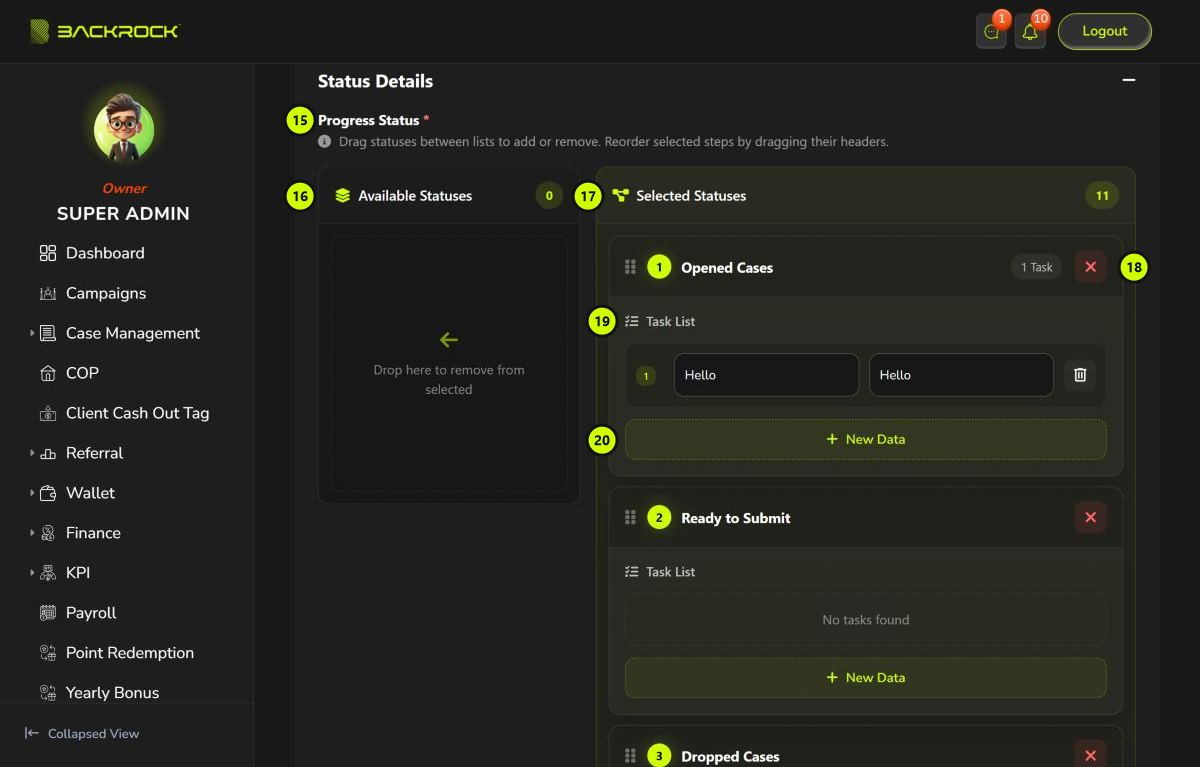The height and width of the screenshot is (767, 1200).
Task: Expand the Referral submenu arrow
Action: [32, 453]
